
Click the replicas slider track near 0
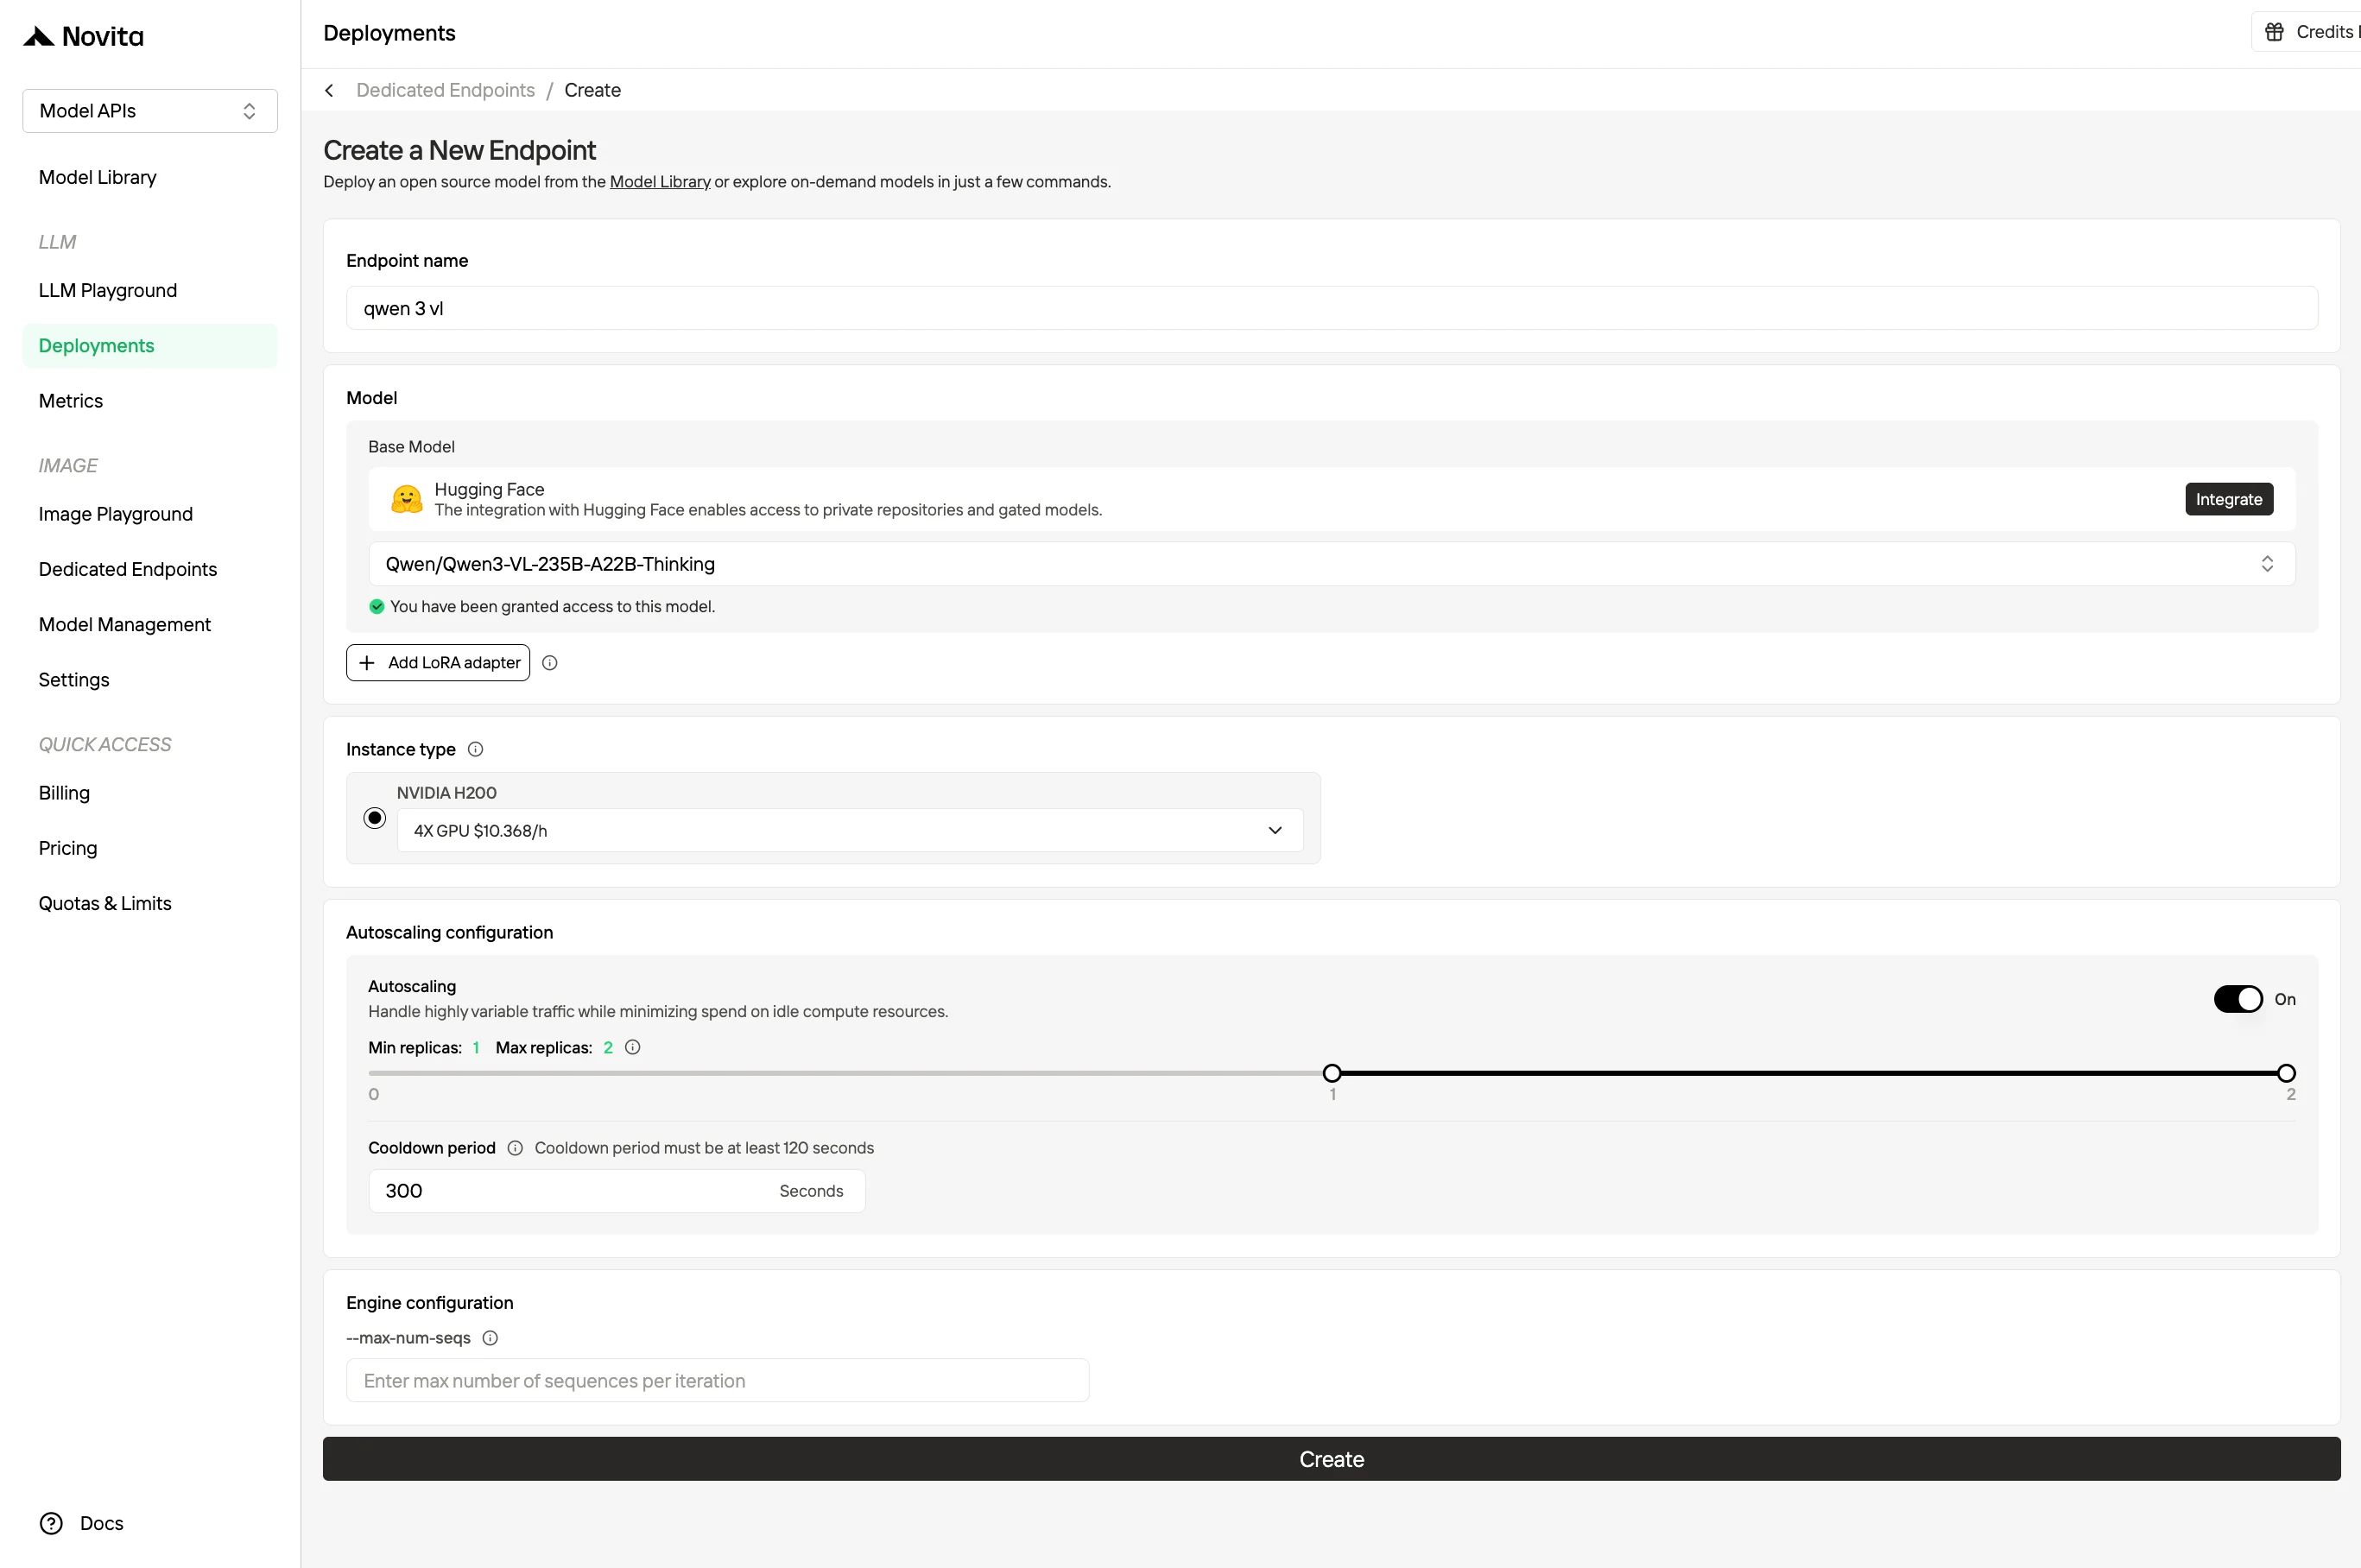(375, 1073)
